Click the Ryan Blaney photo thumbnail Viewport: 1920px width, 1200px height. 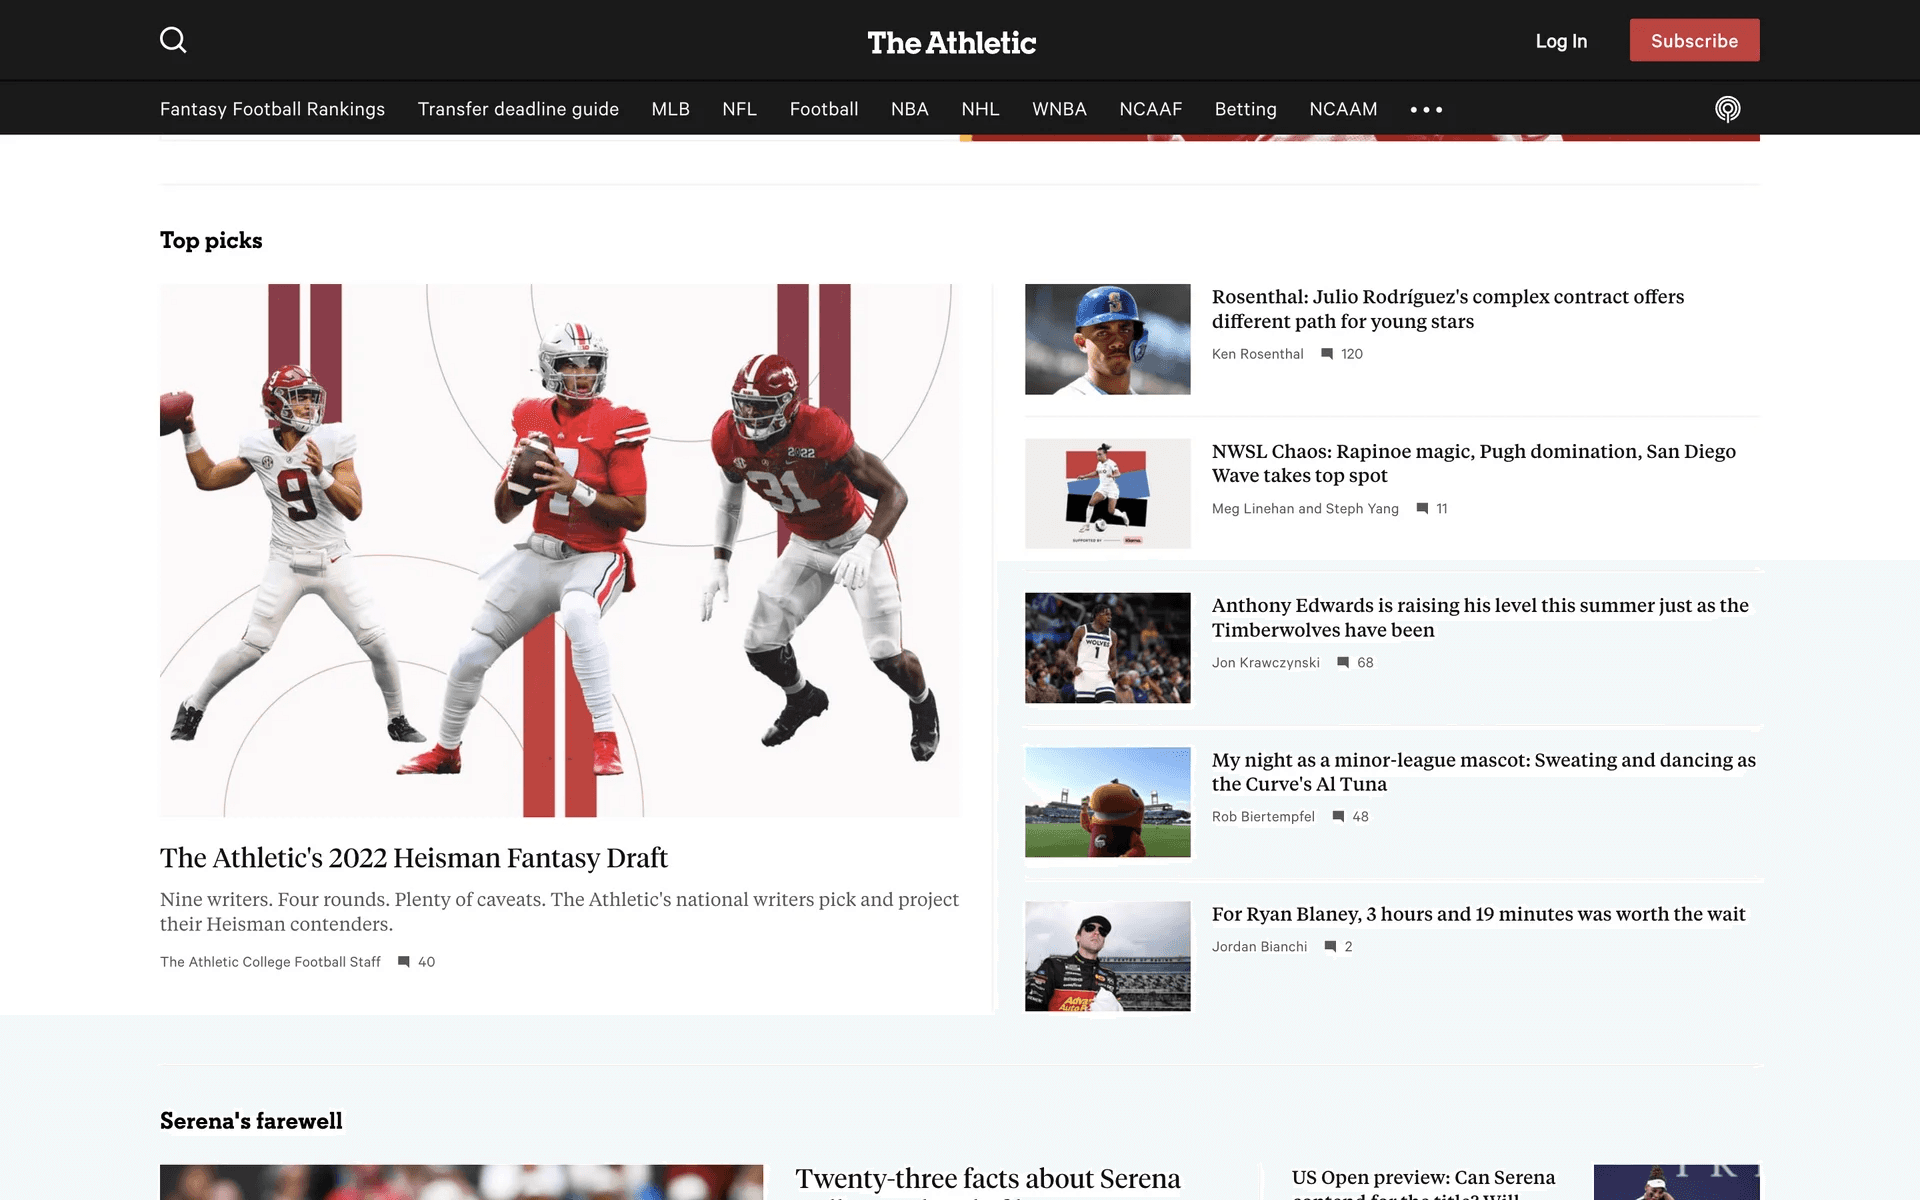coord(1107,956)
